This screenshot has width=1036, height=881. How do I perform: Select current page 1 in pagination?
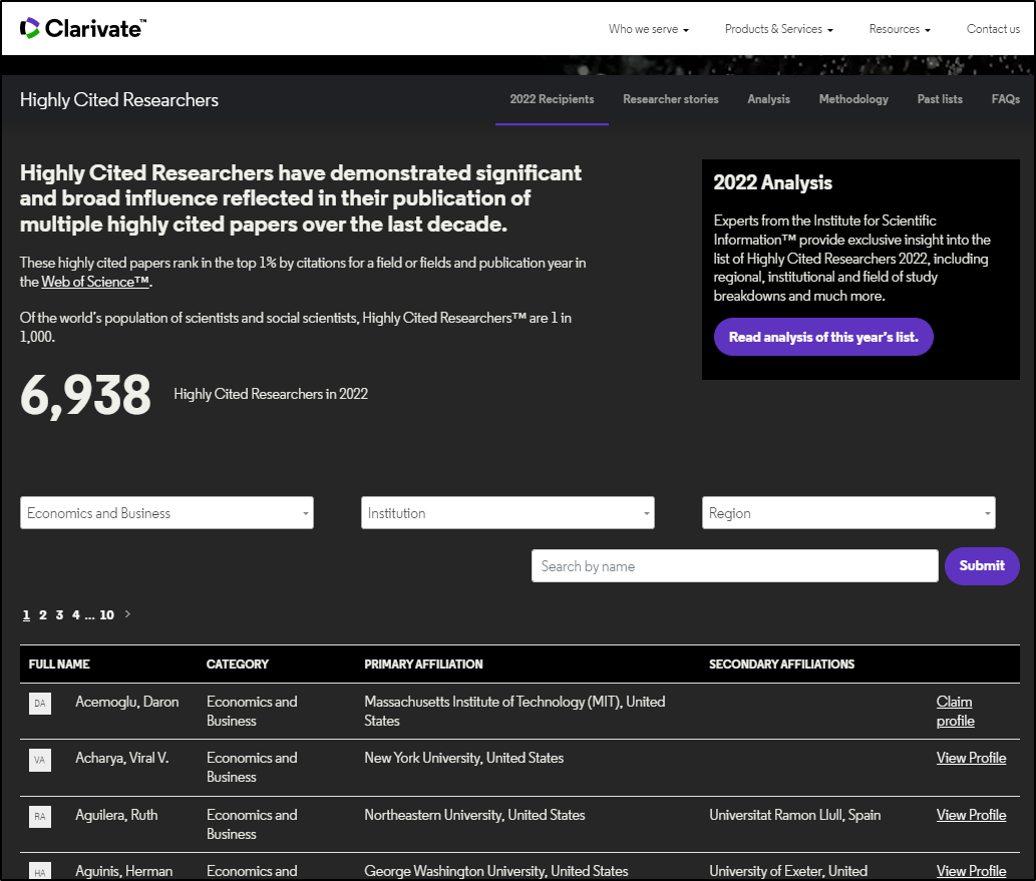coord(26,615)
